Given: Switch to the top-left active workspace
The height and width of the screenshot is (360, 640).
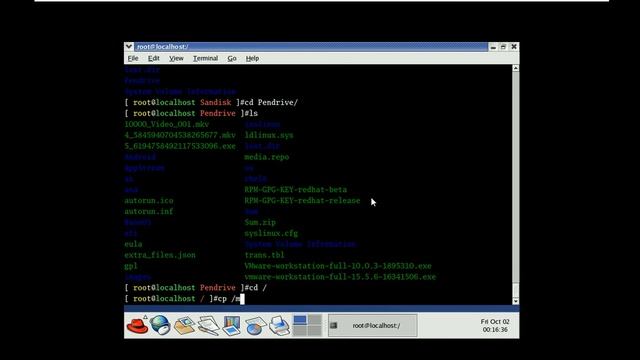Looking at the screenshot, I should point(300,320).
